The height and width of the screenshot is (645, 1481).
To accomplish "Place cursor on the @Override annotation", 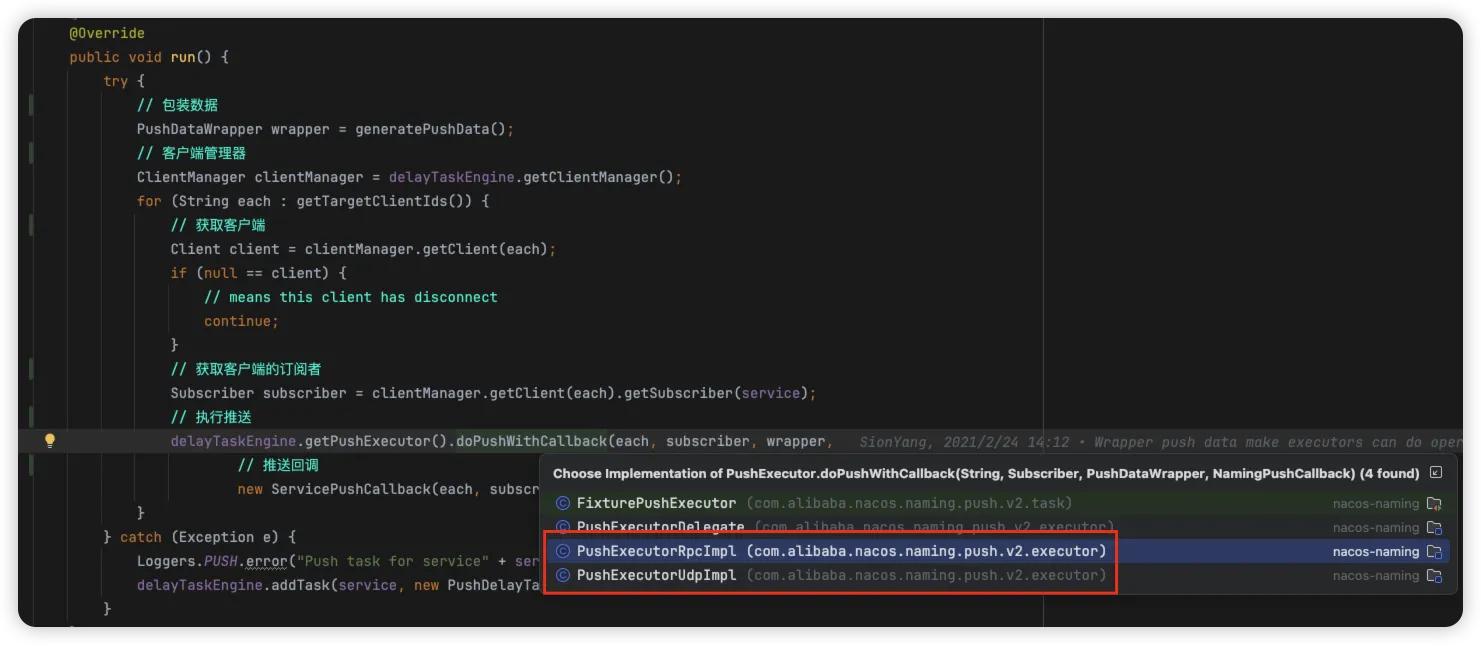I will (107, 33).
